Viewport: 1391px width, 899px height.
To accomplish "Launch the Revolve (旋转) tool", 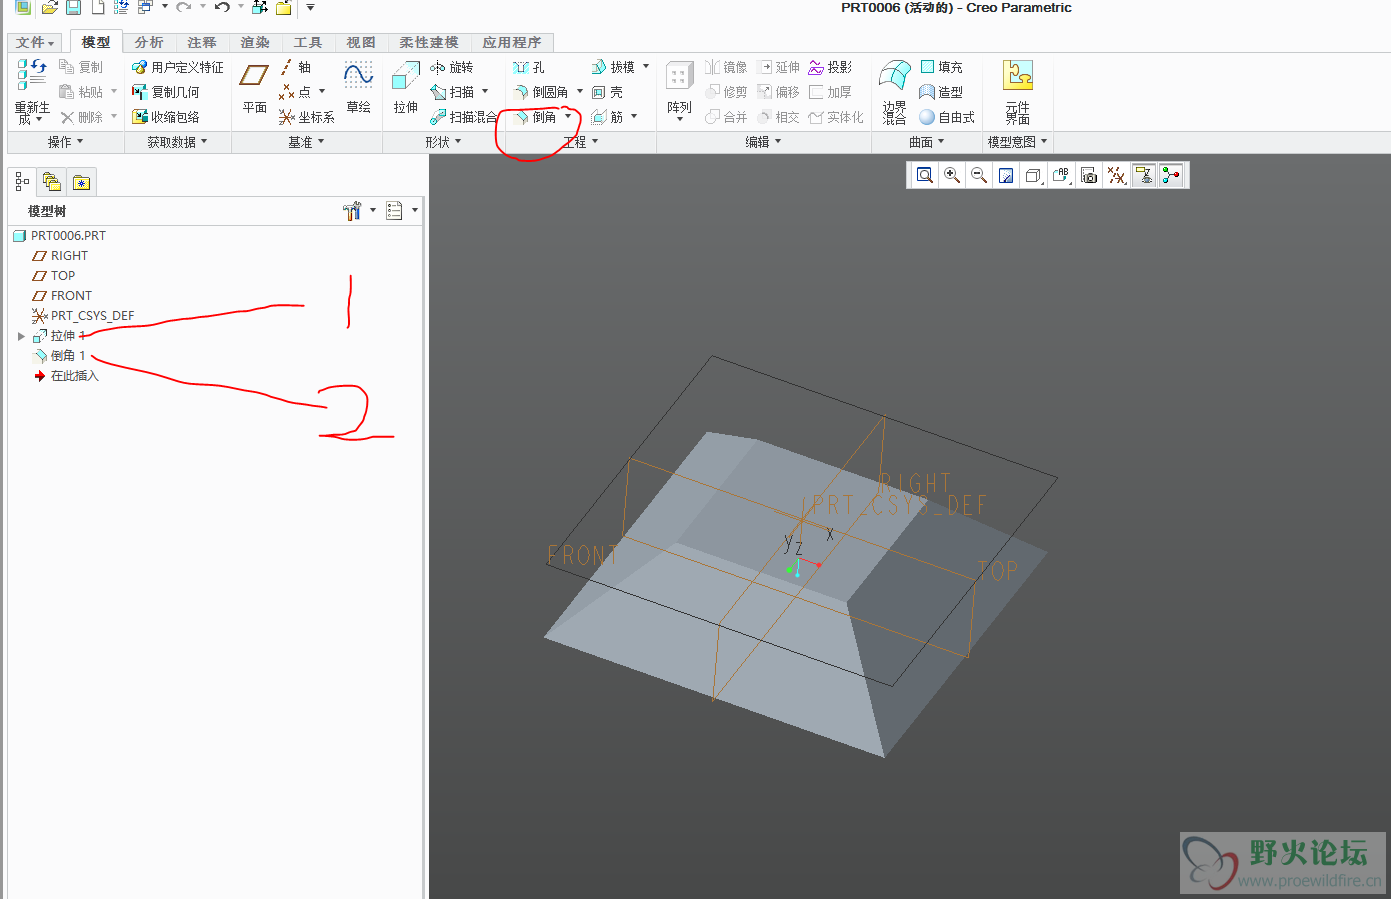I will [451, 67].
